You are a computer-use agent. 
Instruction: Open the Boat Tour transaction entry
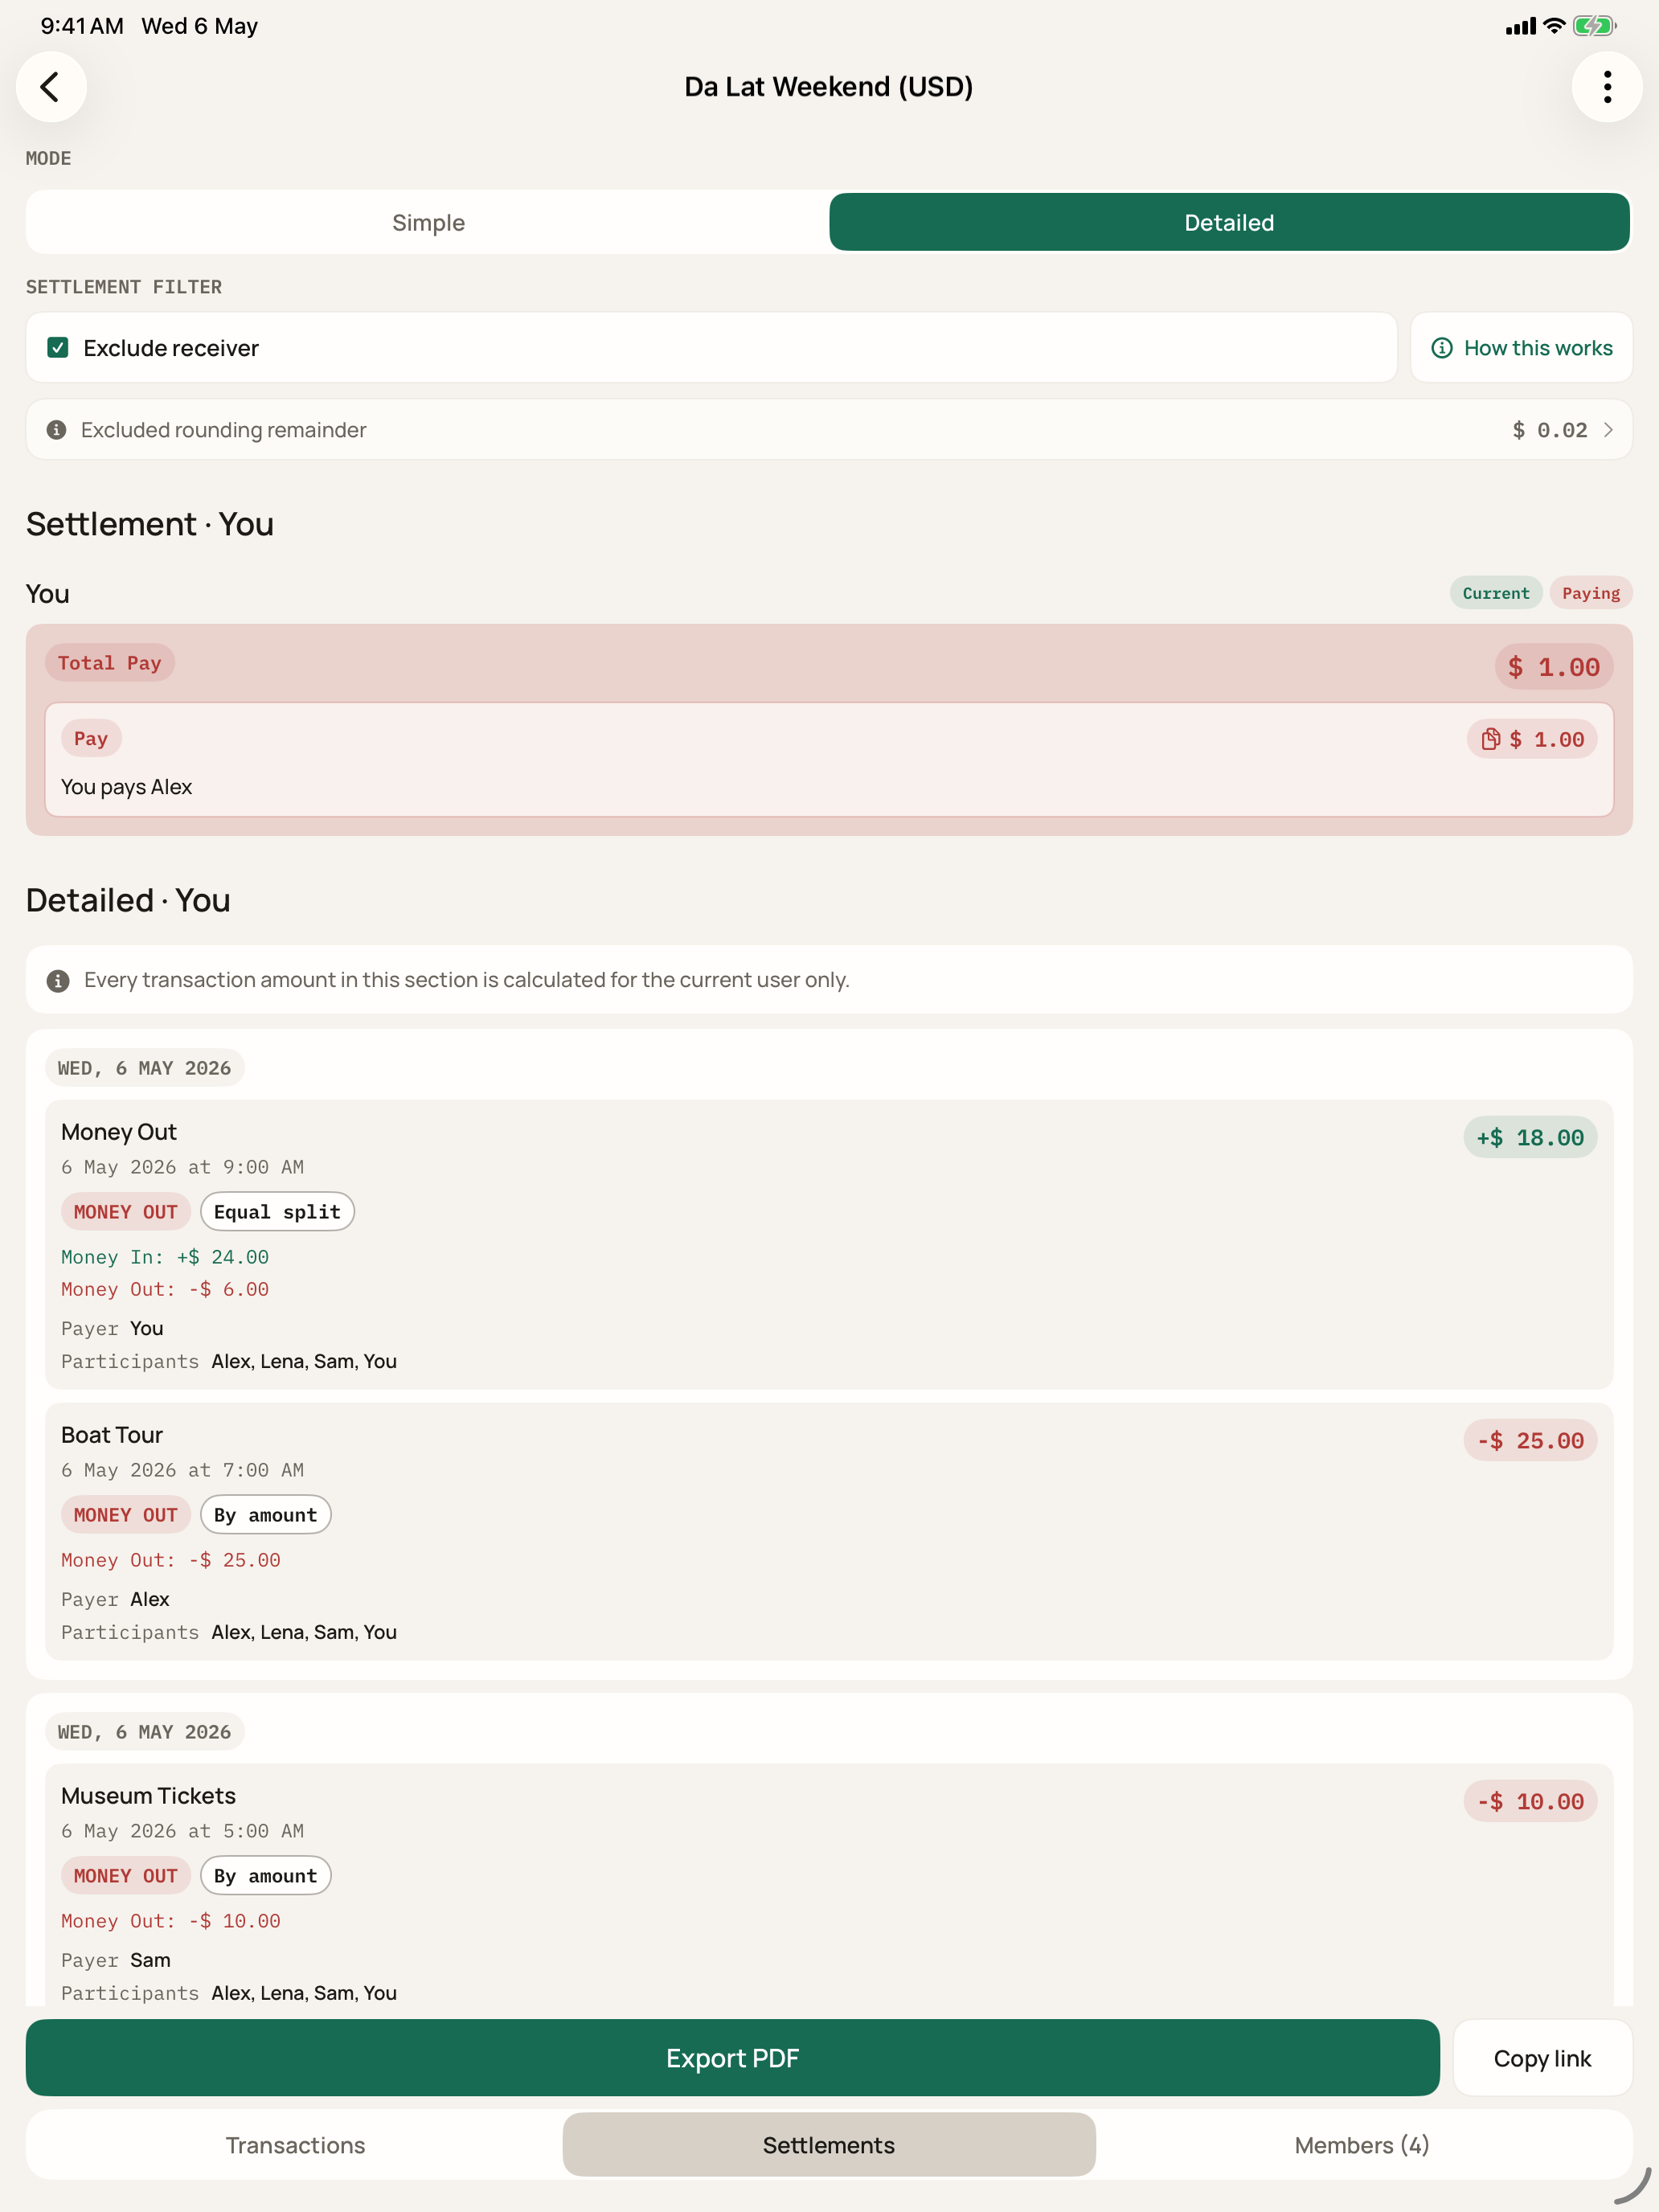point(829,1531)
